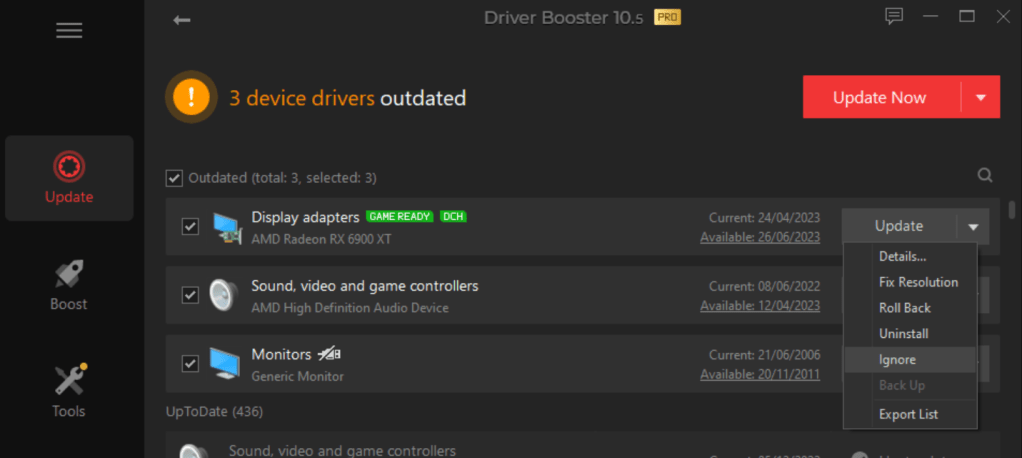1022x458 pixels.
Task: Go back with the left arrow
Action: [181, 20]
